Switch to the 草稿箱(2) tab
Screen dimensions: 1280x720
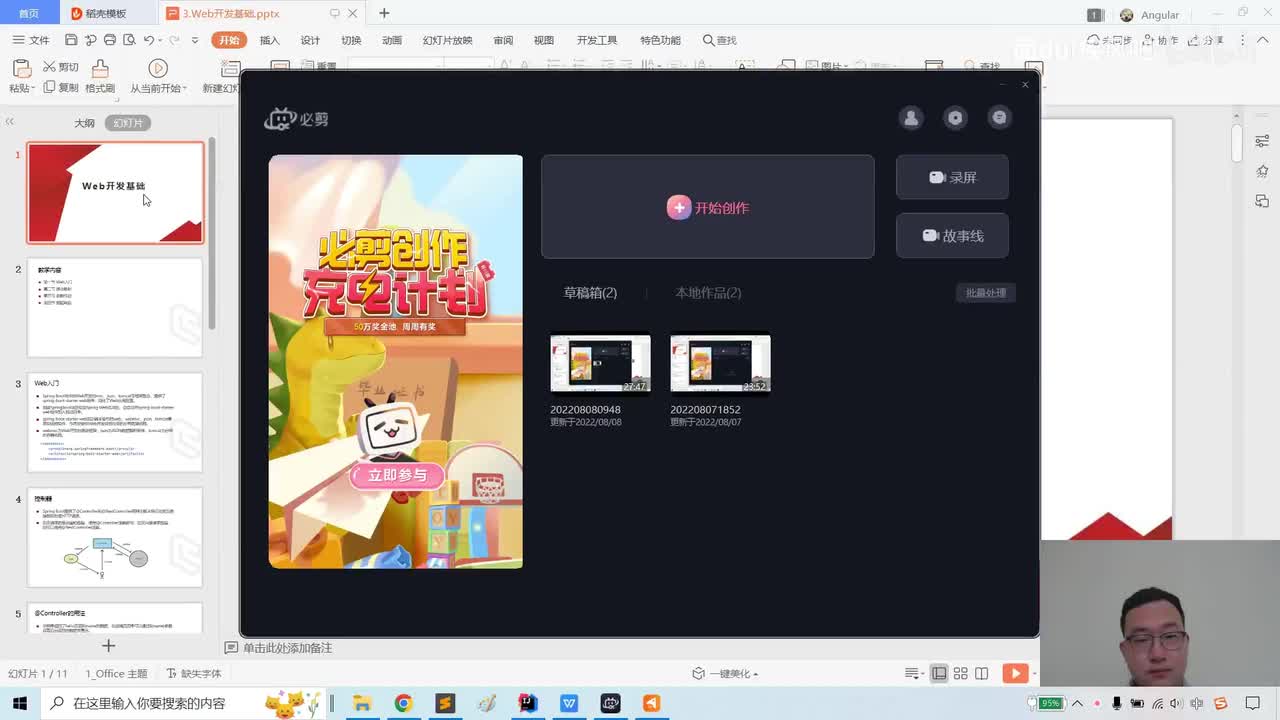pos(590,293)
